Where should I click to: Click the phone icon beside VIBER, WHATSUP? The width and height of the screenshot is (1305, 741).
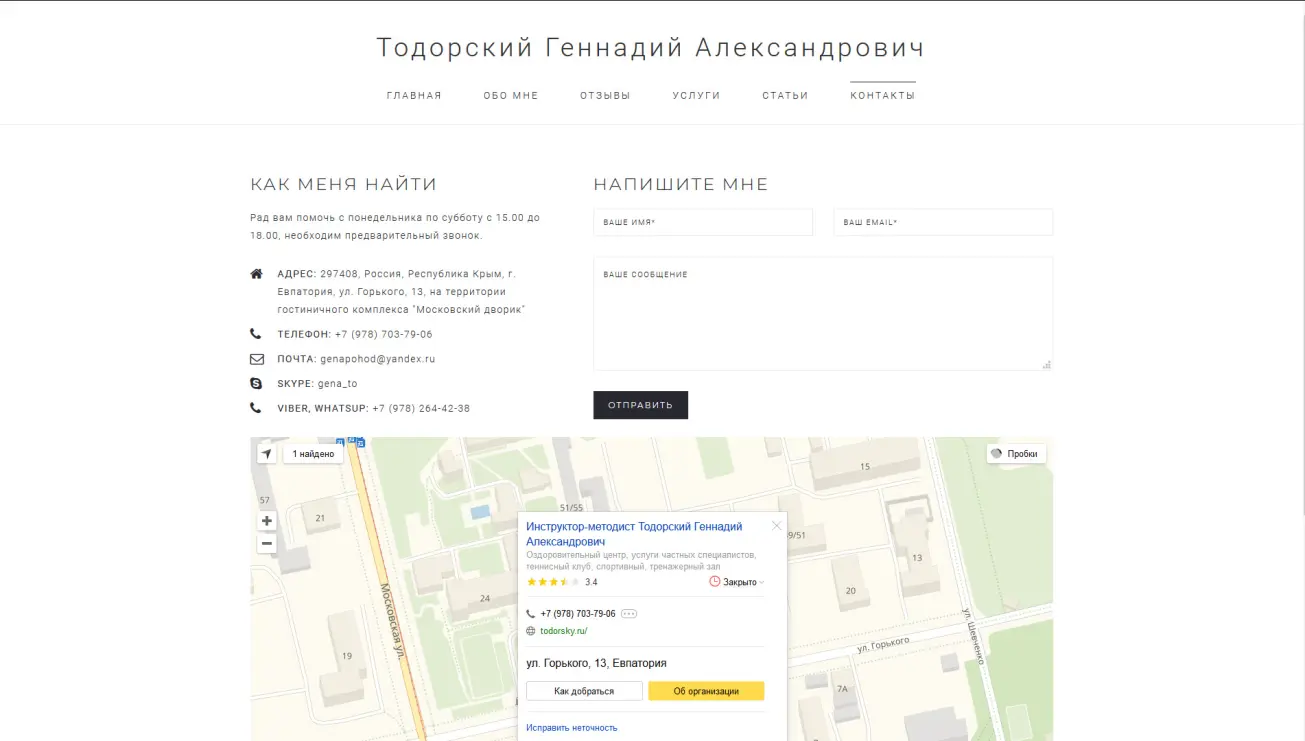(x=257, y=407)
